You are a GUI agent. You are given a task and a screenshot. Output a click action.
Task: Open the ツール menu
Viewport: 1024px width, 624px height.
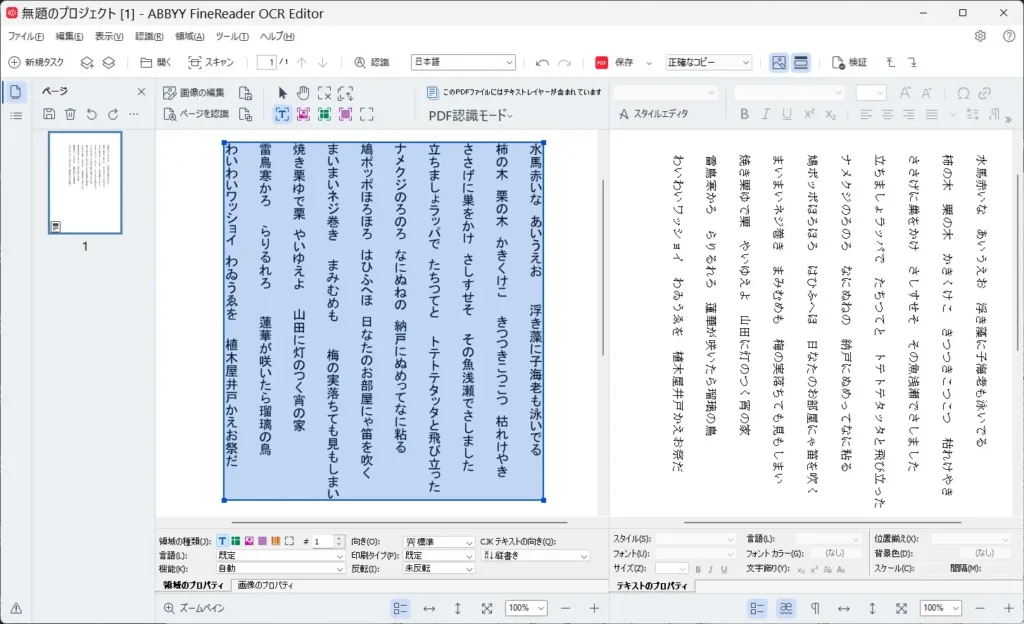click(x=232, y=37)
